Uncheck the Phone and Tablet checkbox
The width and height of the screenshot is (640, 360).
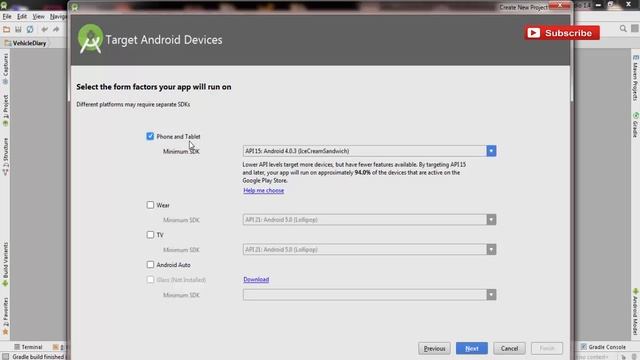pos(150,136)
